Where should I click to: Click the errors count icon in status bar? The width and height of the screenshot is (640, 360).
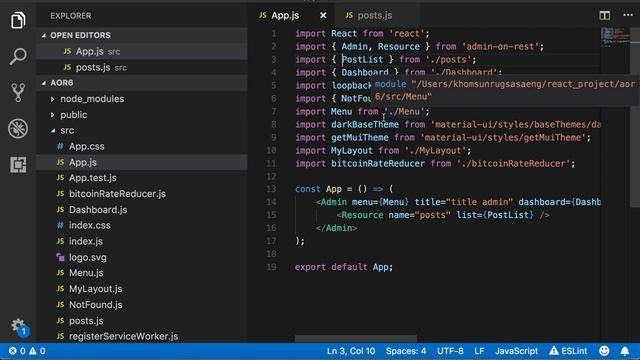point(17,351)
